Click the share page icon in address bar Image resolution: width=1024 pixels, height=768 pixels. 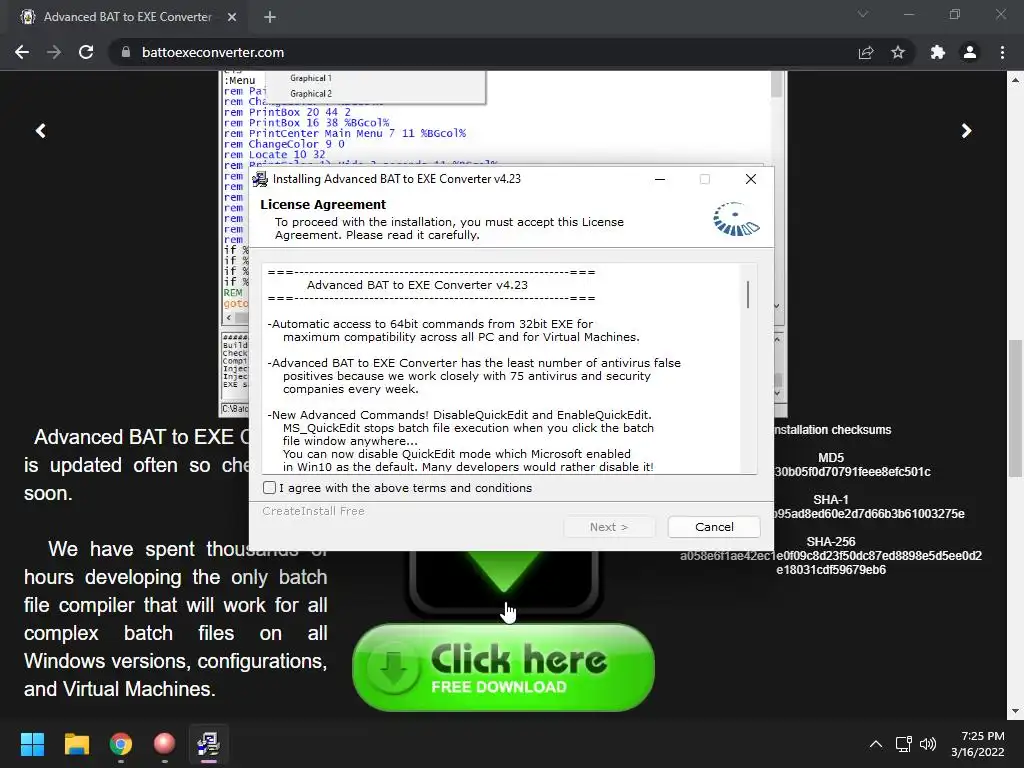(866, 52)
